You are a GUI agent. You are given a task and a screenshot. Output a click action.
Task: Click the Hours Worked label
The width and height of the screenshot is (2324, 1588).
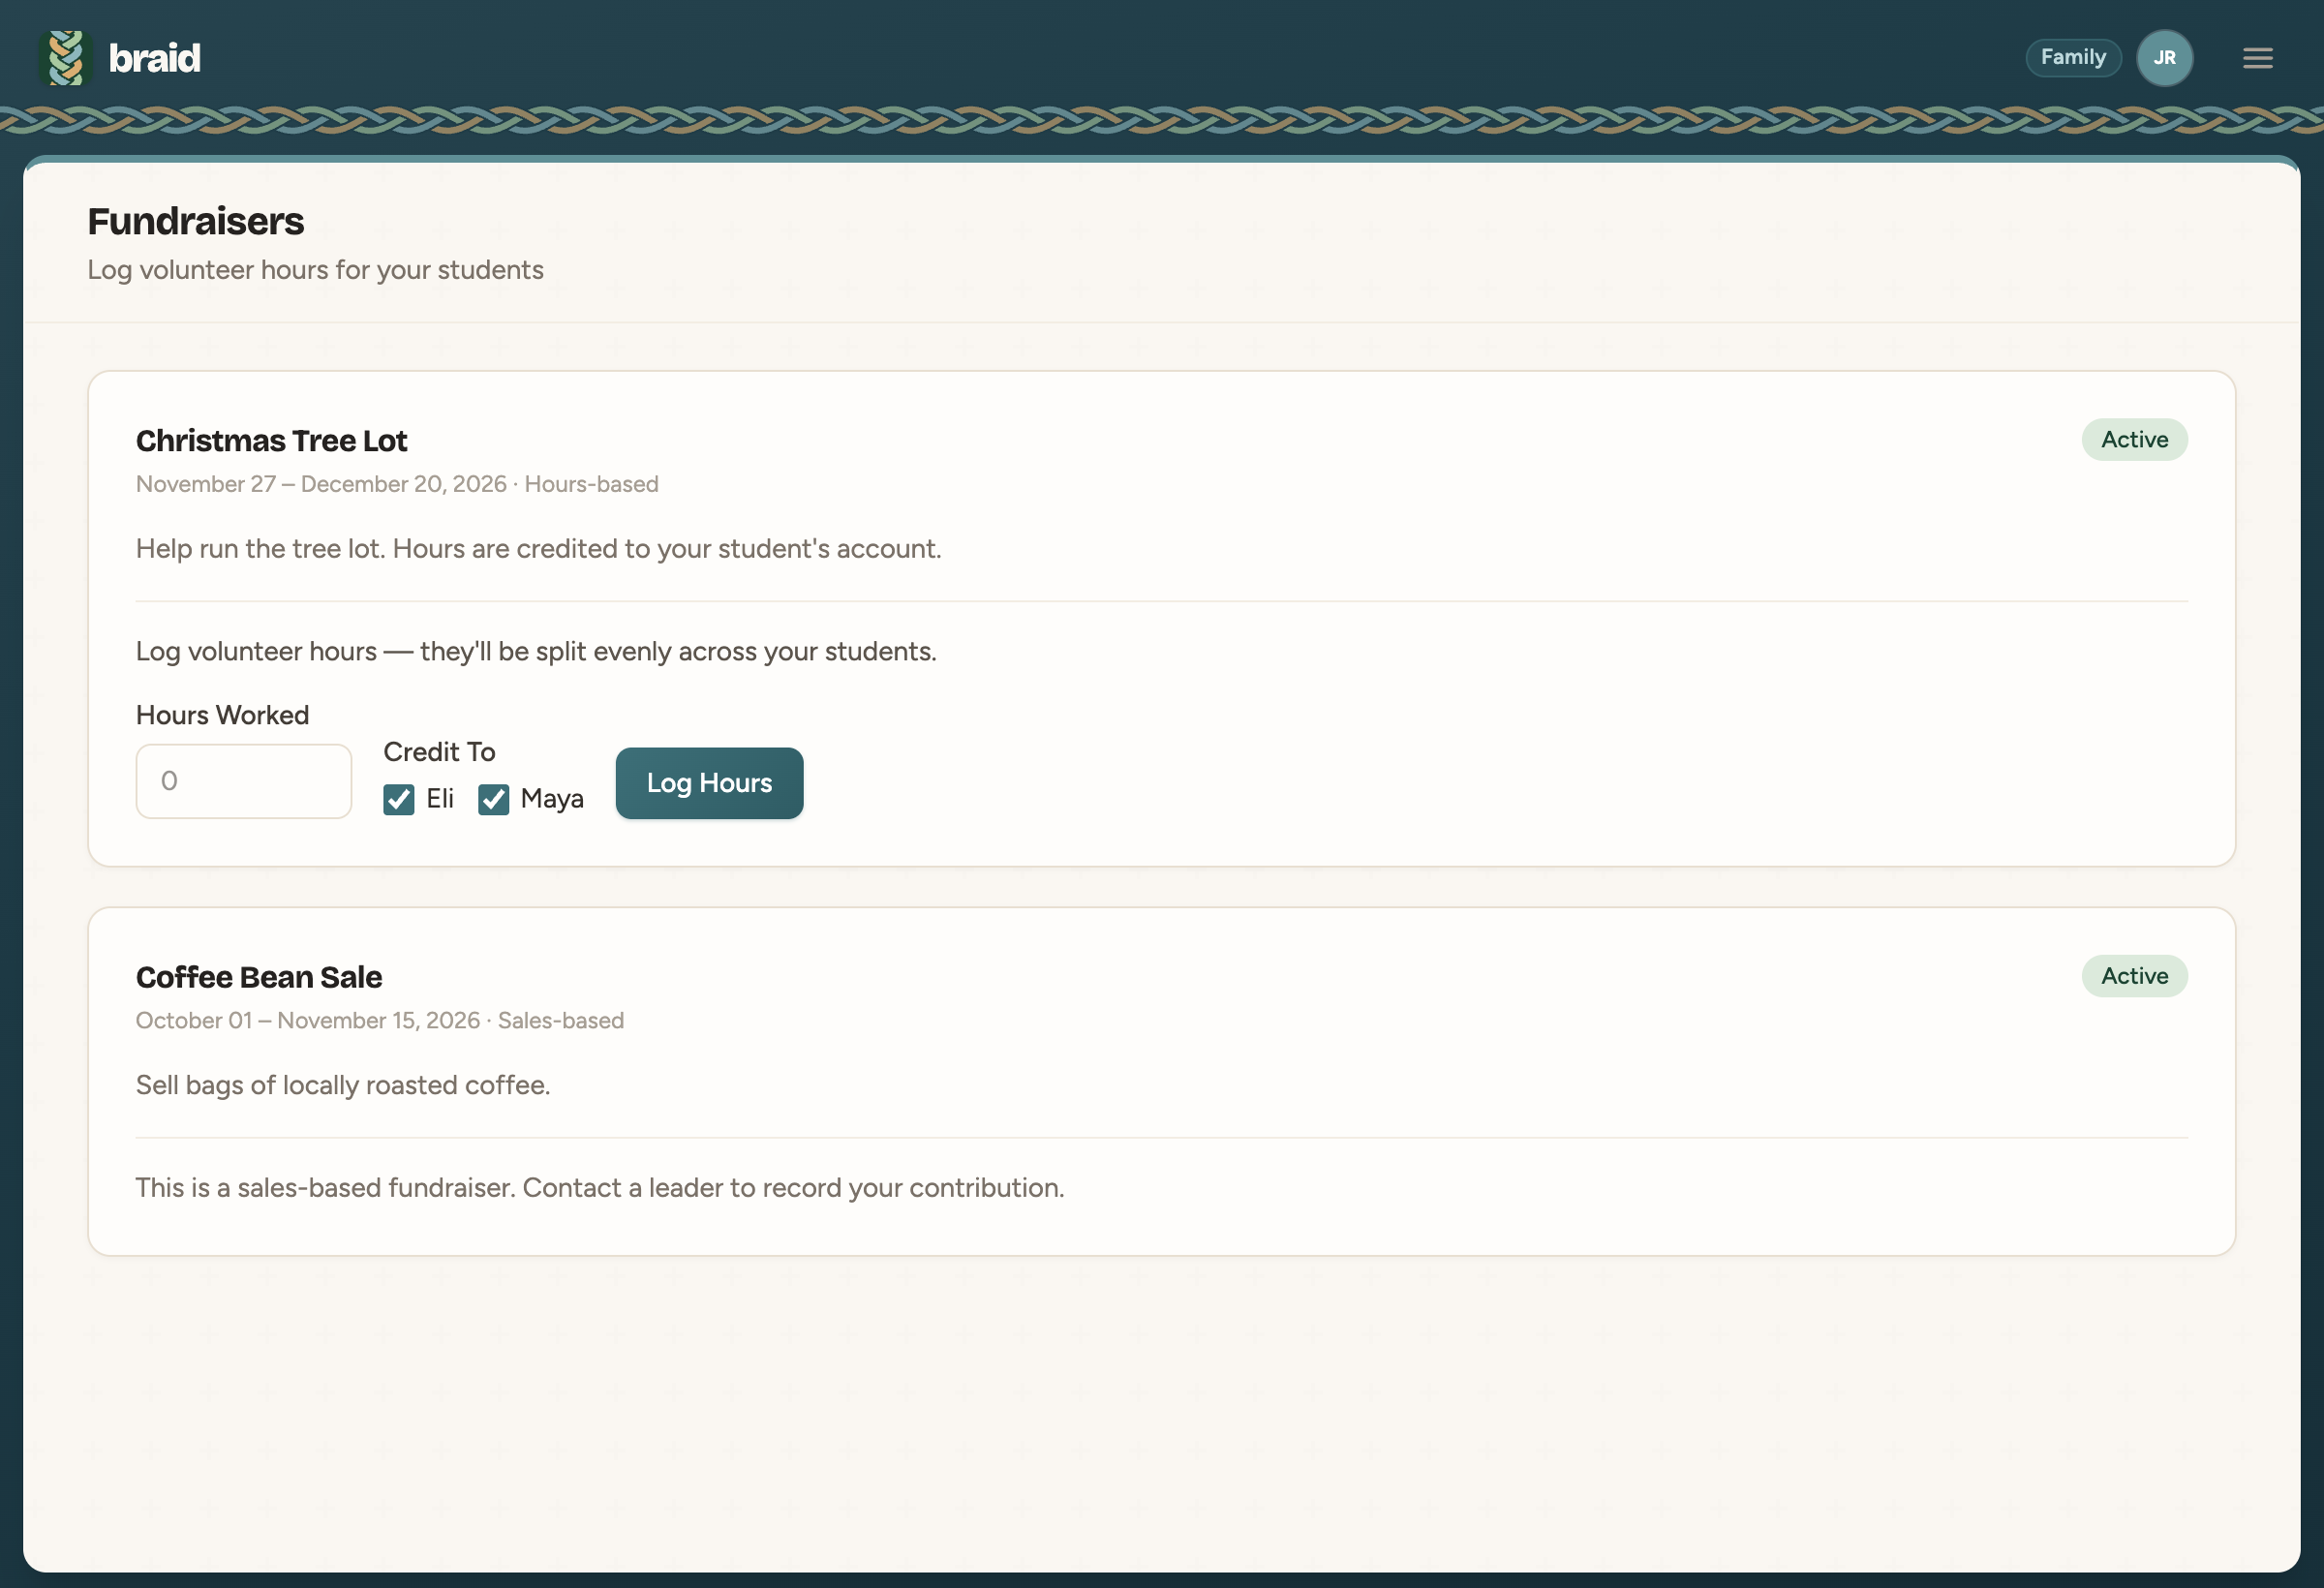222,715
